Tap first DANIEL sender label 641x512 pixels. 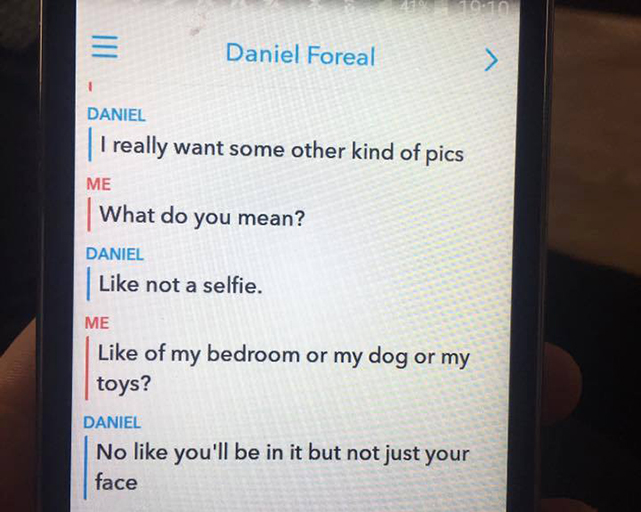point(117,115)
